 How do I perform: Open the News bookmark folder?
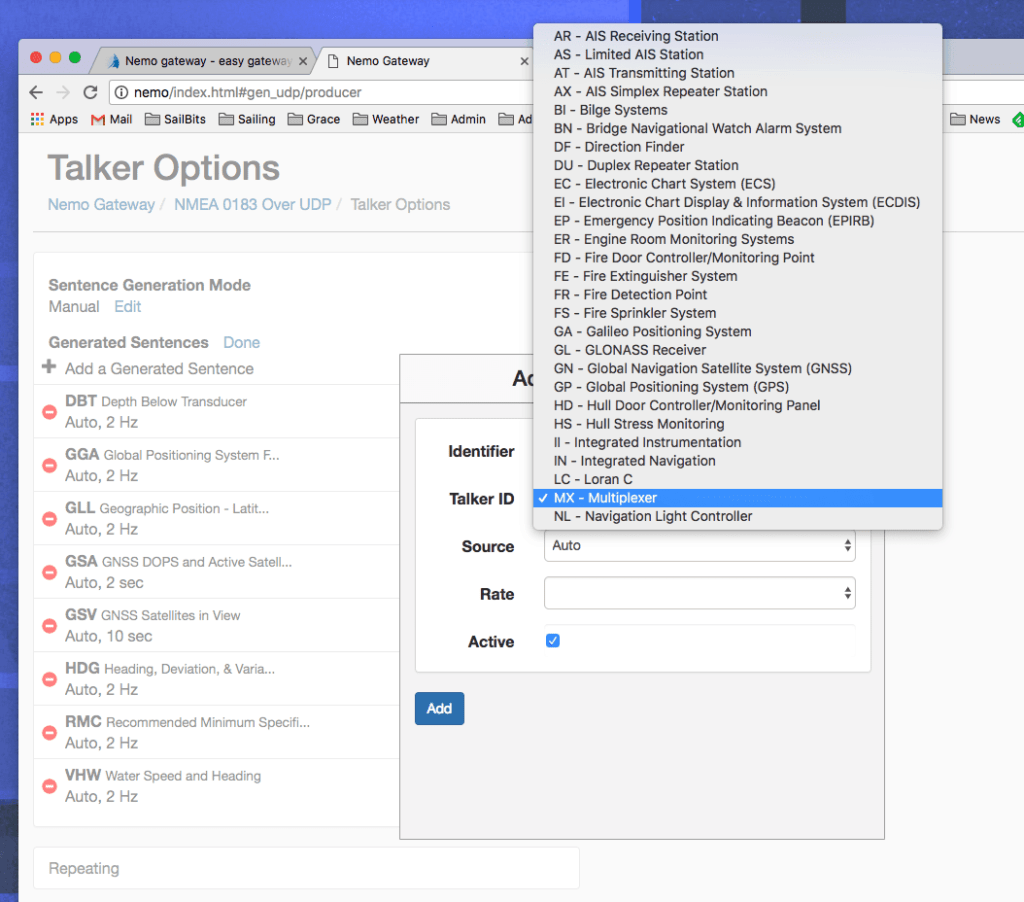(x=975, y=120)
